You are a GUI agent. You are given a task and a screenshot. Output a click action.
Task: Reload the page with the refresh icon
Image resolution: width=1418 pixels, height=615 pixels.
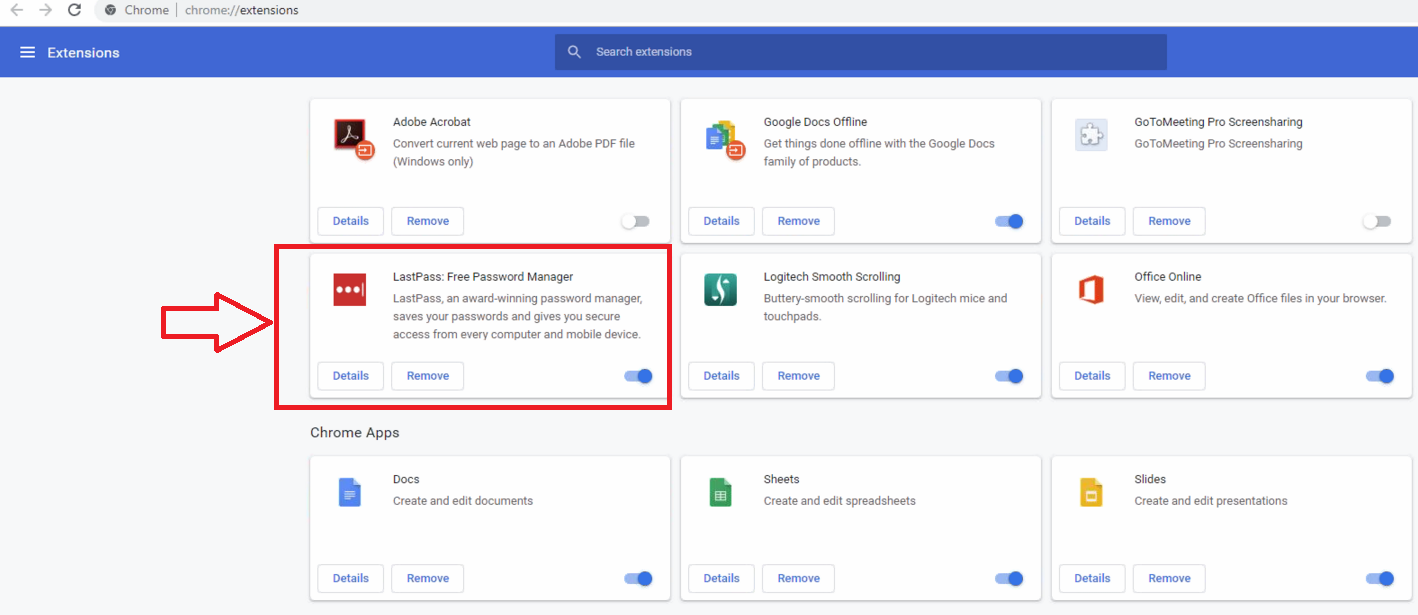click(74, 10)
